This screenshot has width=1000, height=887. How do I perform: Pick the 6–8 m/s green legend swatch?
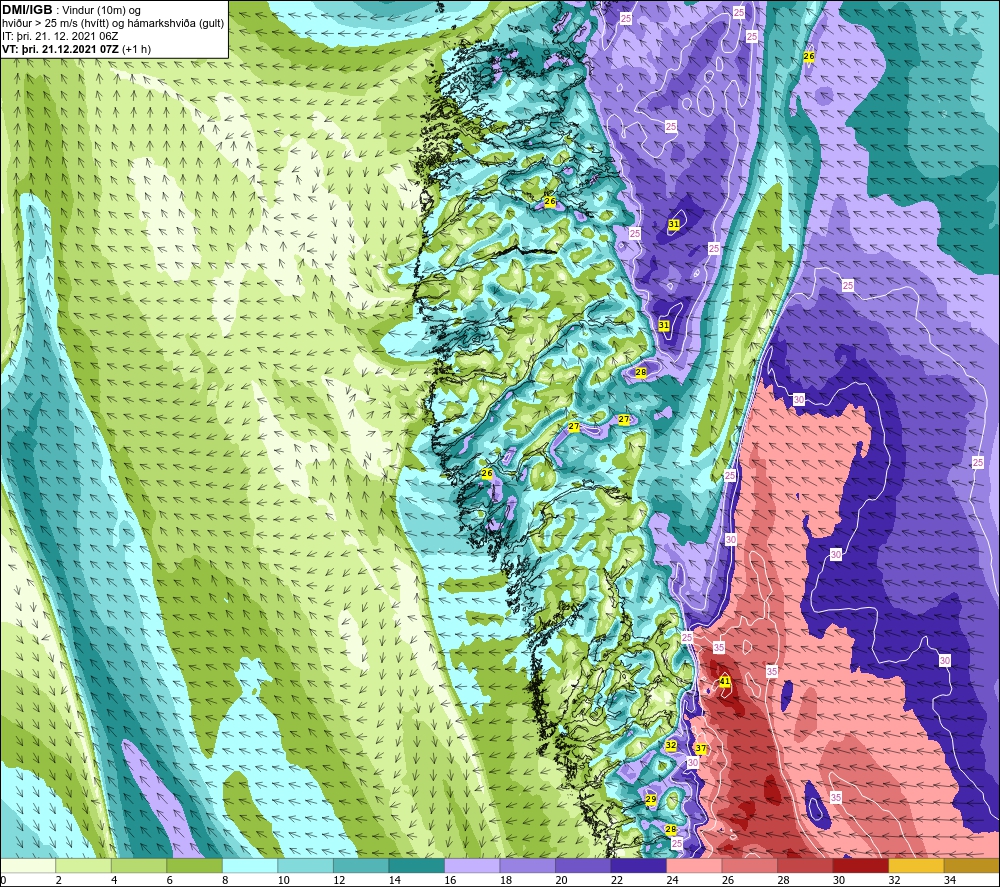coord(195,865)
